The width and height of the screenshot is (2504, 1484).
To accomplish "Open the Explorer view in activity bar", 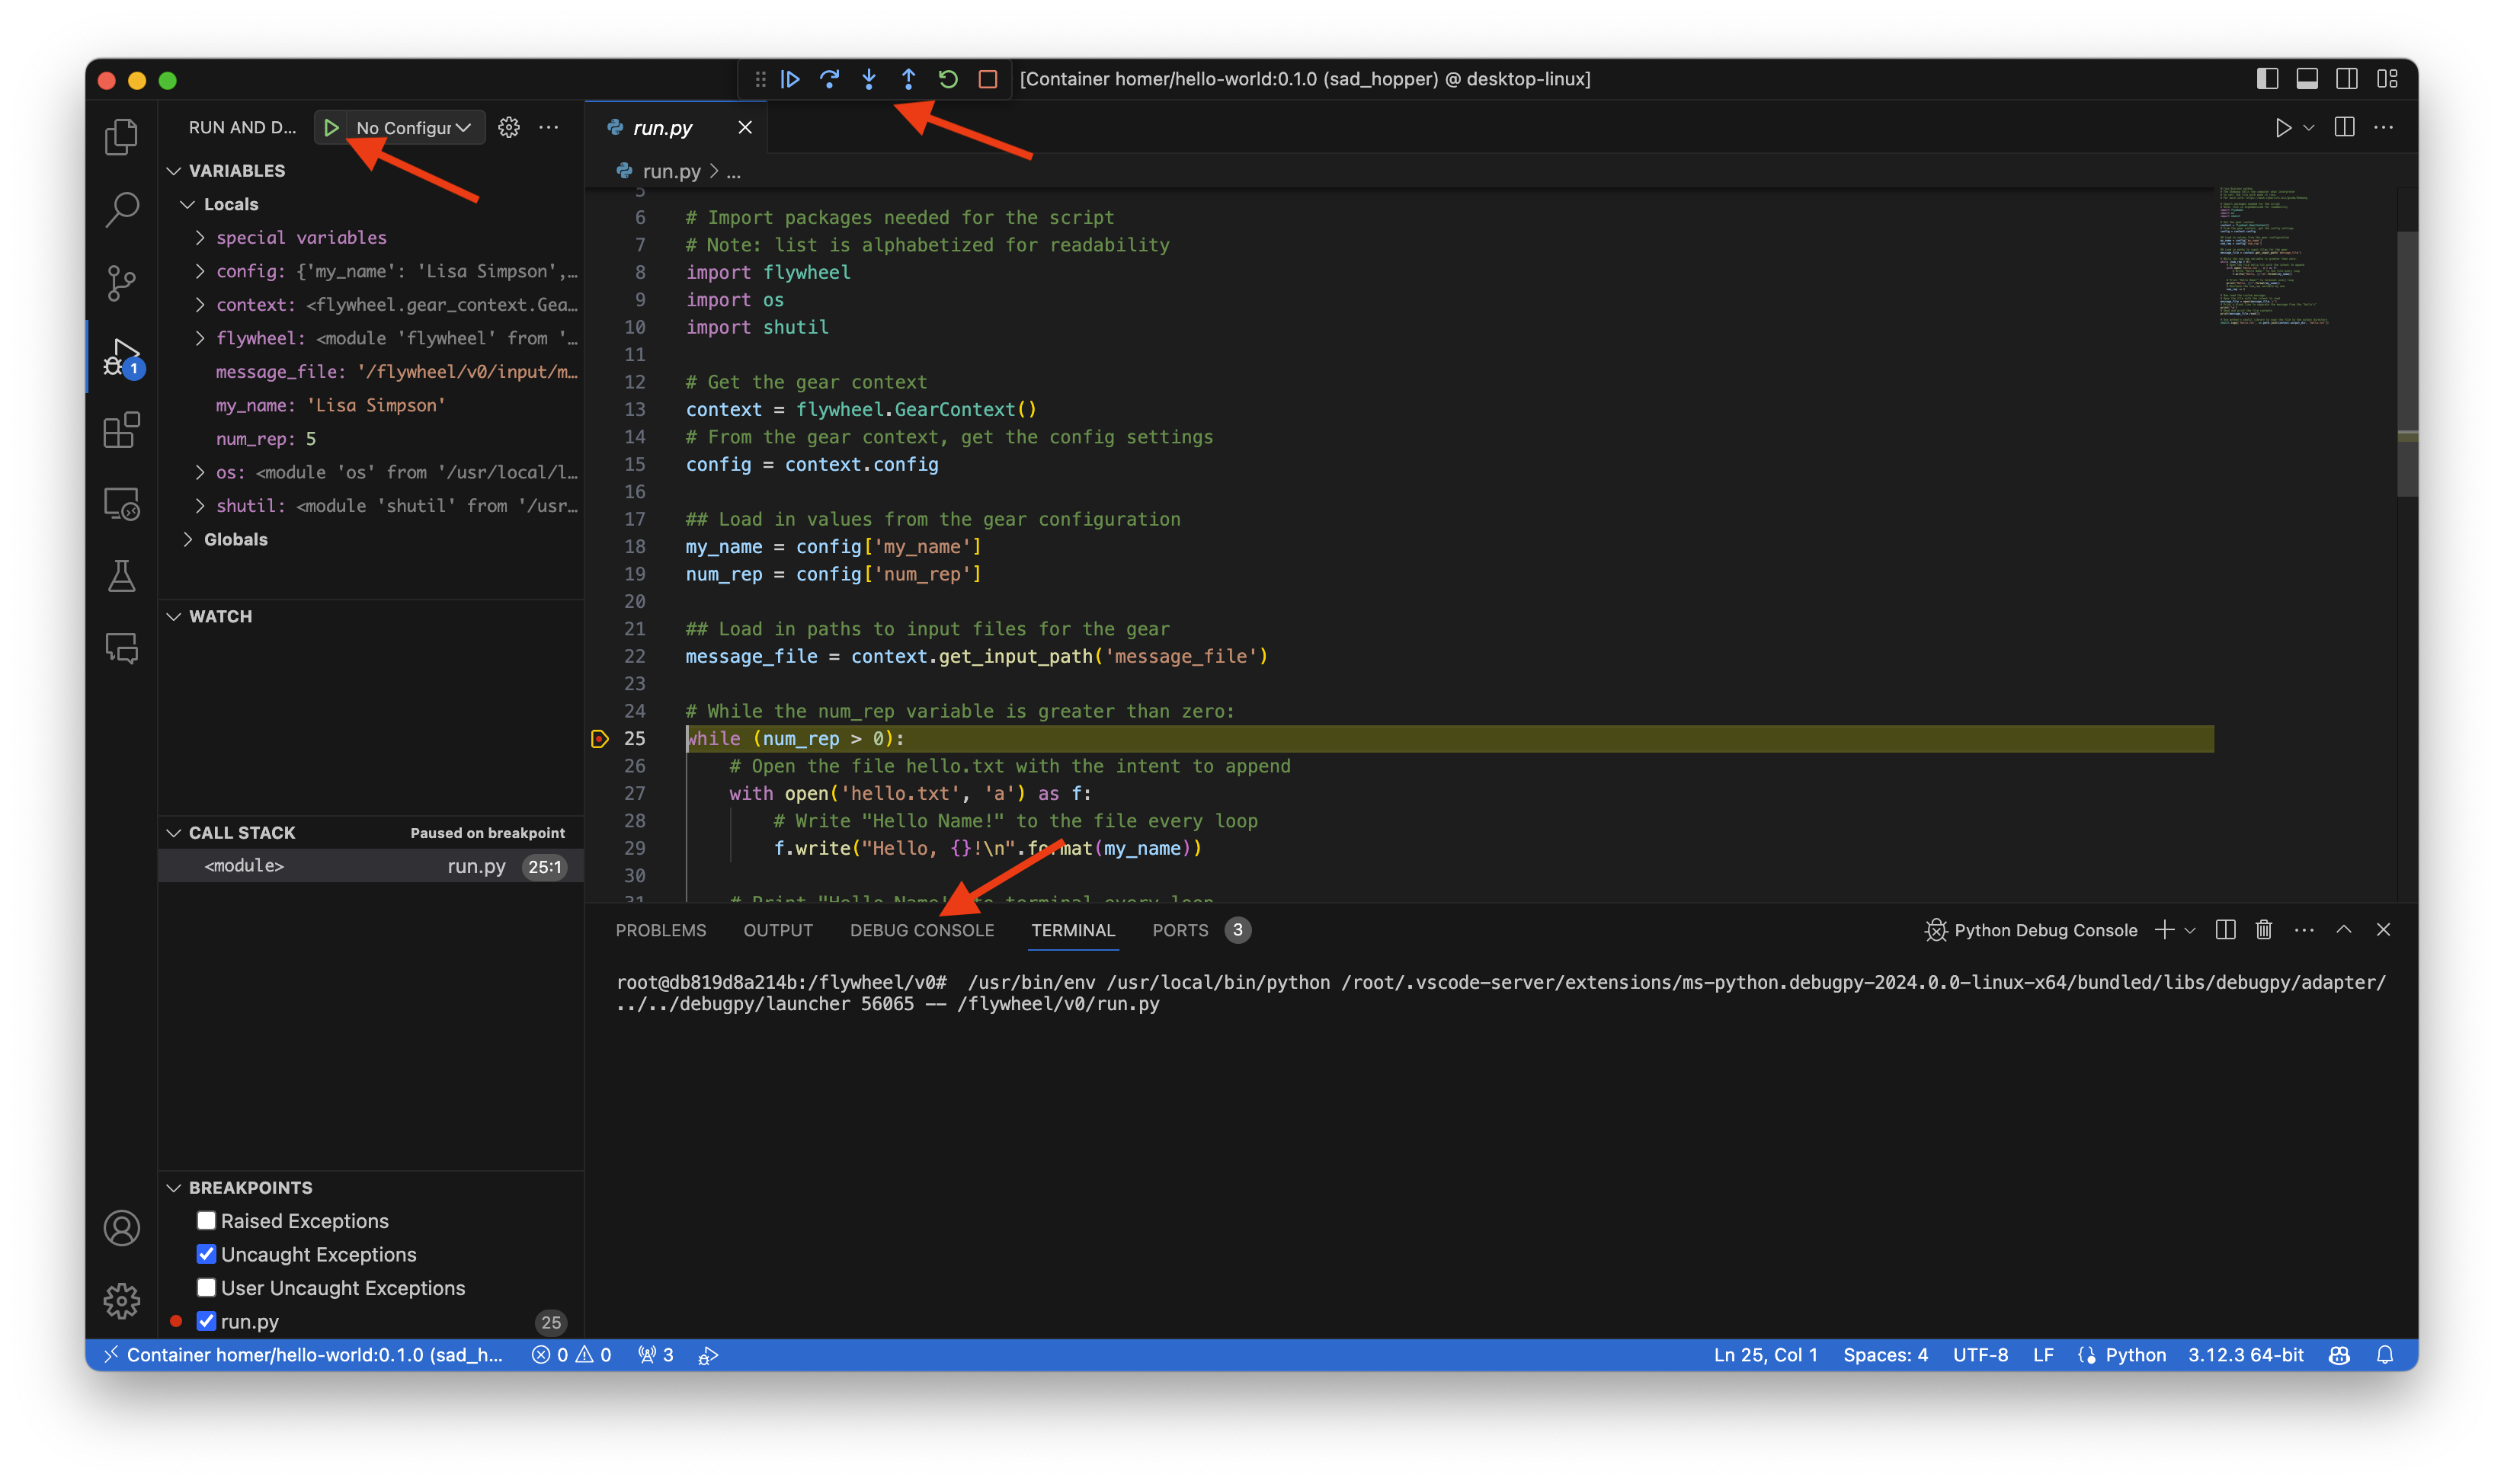I will (x=121, y=137).
